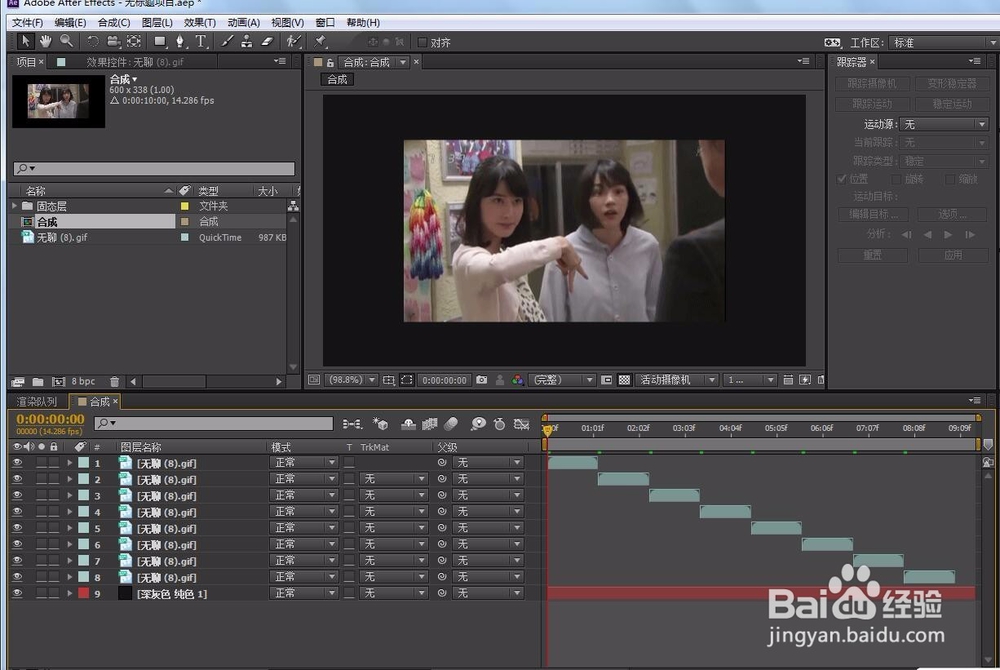
Task: Select the Zoom magnifier tool
Action: [x=66, y=41]
